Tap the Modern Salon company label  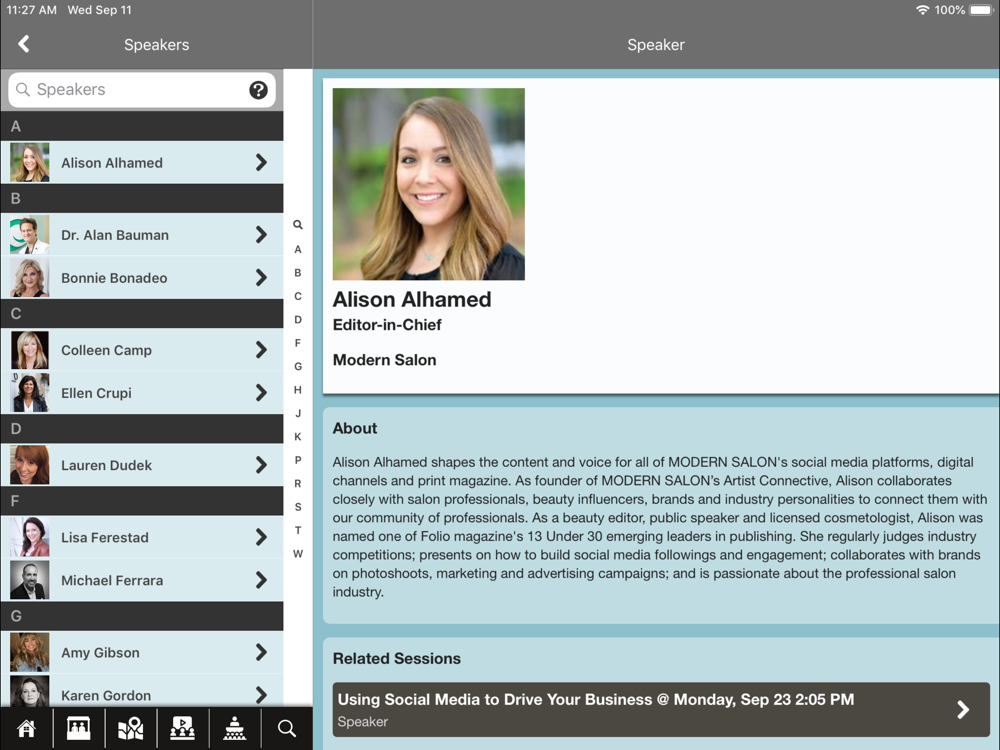pos(385,360)
